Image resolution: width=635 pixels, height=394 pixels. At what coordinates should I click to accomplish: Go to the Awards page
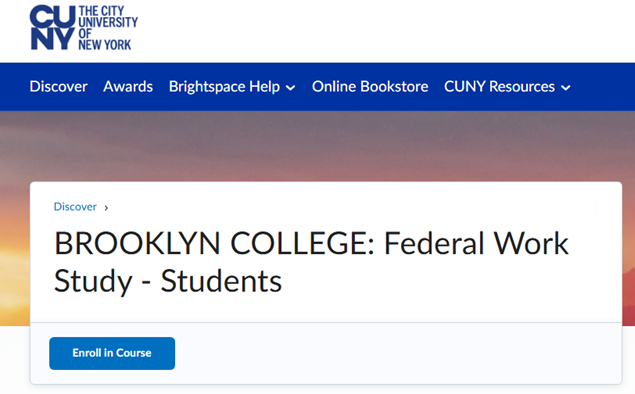(128, 87)
